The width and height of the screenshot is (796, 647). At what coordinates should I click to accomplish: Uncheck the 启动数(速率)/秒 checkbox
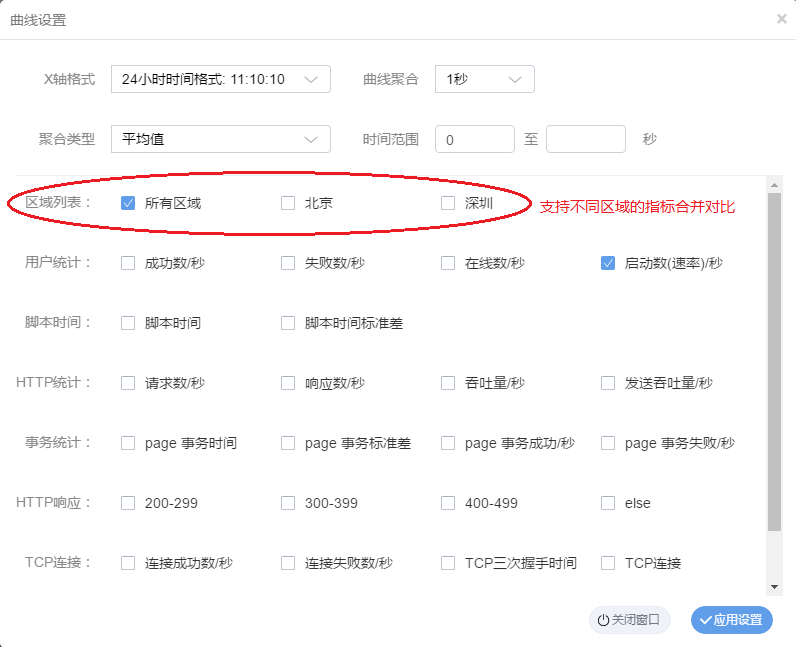(608, 263)
